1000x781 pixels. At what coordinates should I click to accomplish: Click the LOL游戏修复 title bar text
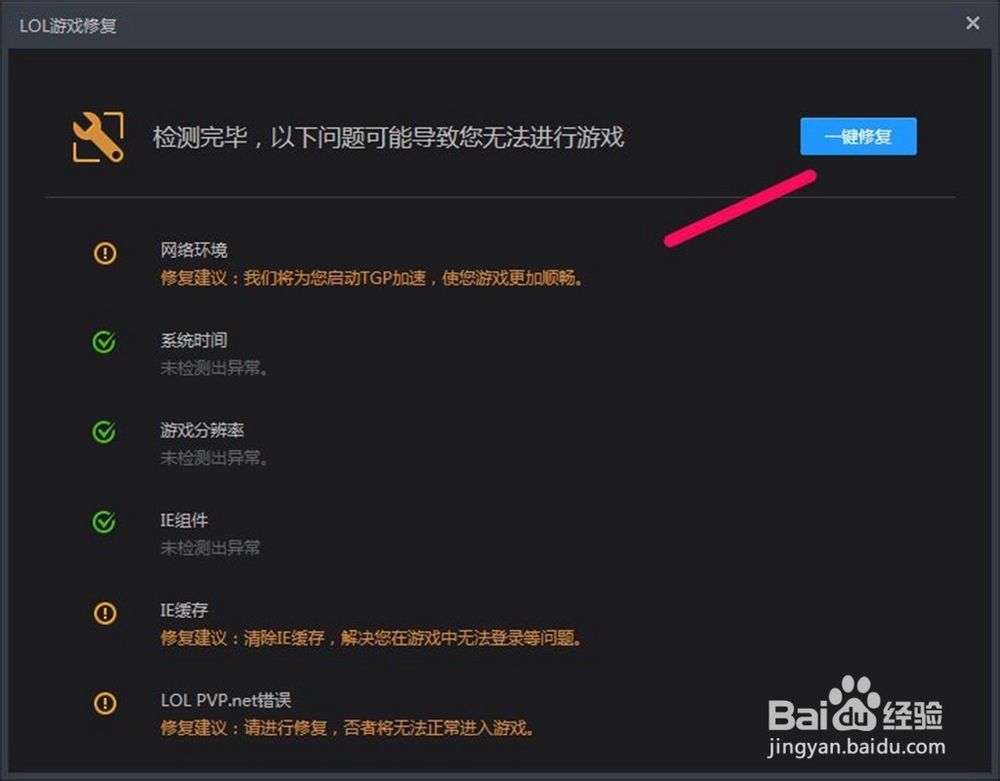[68, 26]
